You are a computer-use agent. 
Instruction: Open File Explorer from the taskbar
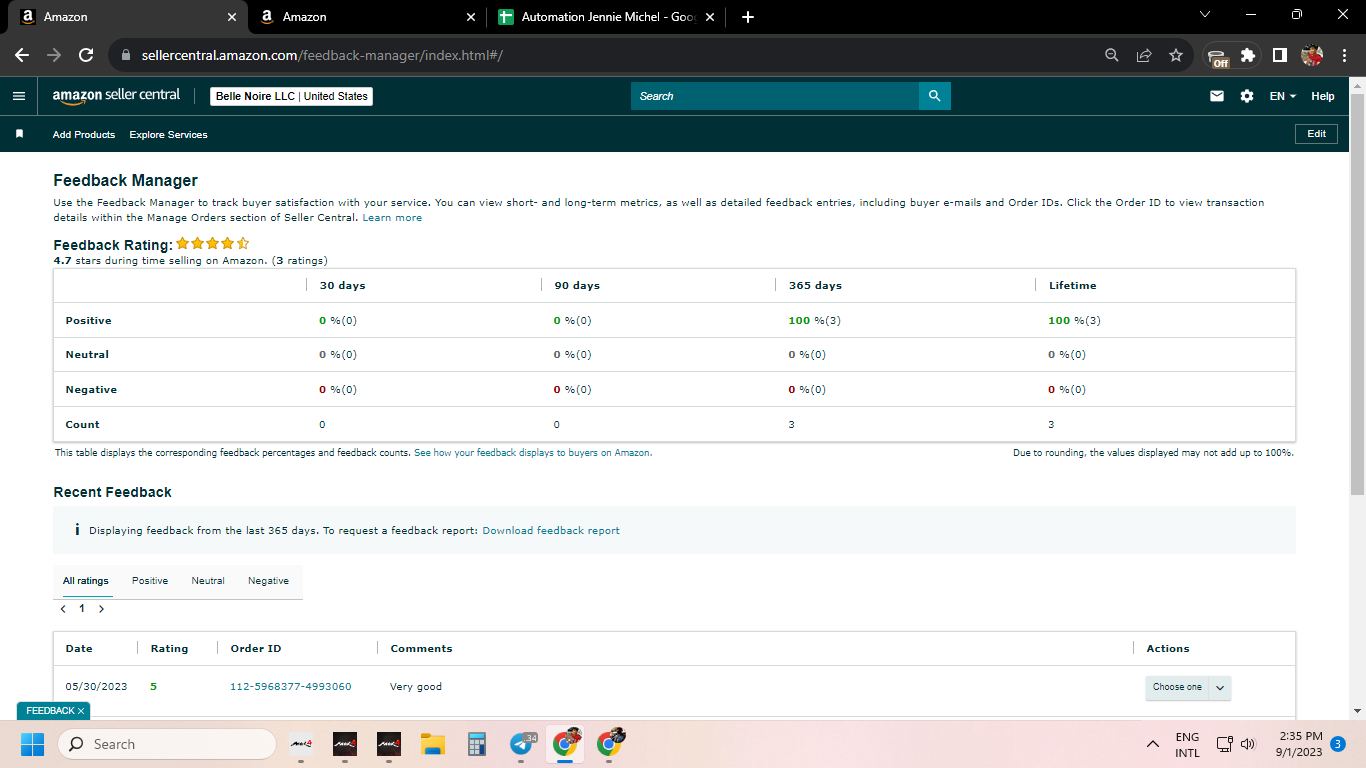click(x=432, y=744)
